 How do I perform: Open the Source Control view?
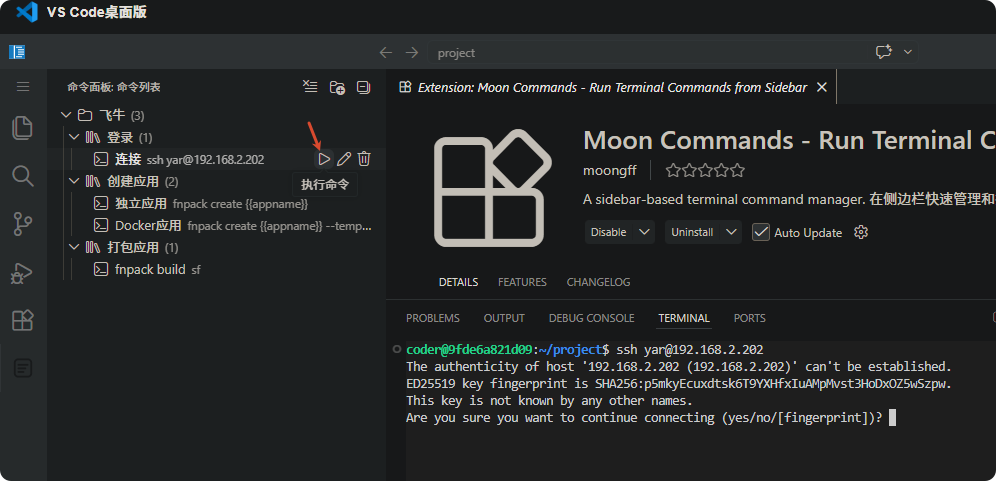(x=23, y=225)
